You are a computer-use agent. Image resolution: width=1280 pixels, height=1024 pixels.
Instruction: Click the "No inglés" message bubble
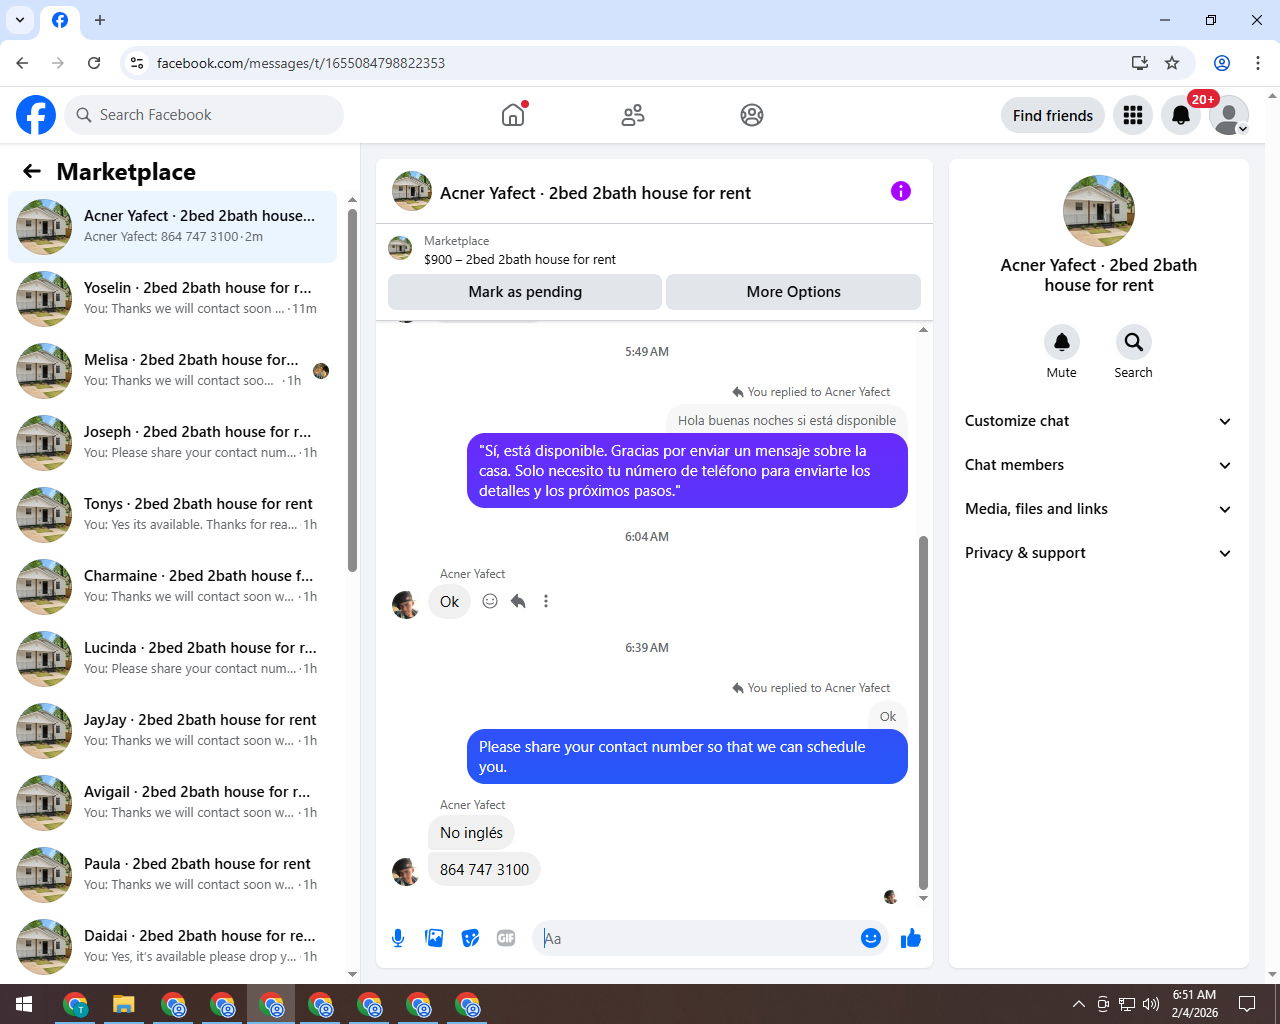[x=471, y=833]
